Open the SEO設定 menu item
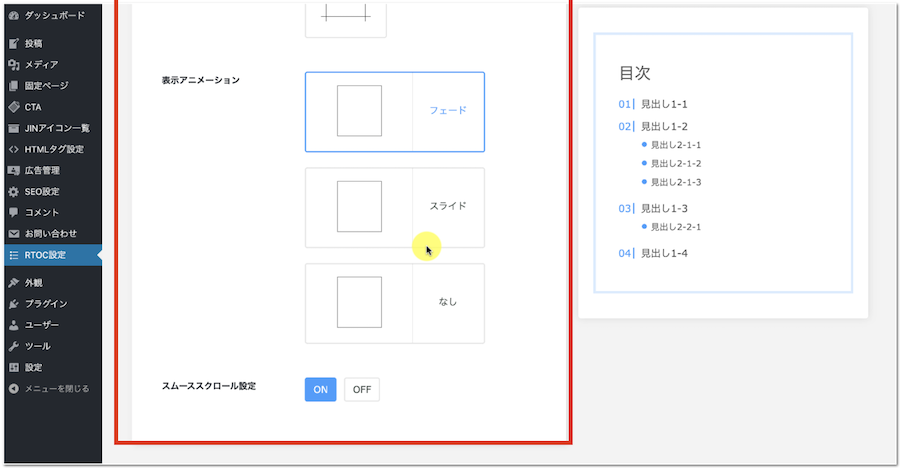Viewport: 900px width, 468px height. pos(41,191)
